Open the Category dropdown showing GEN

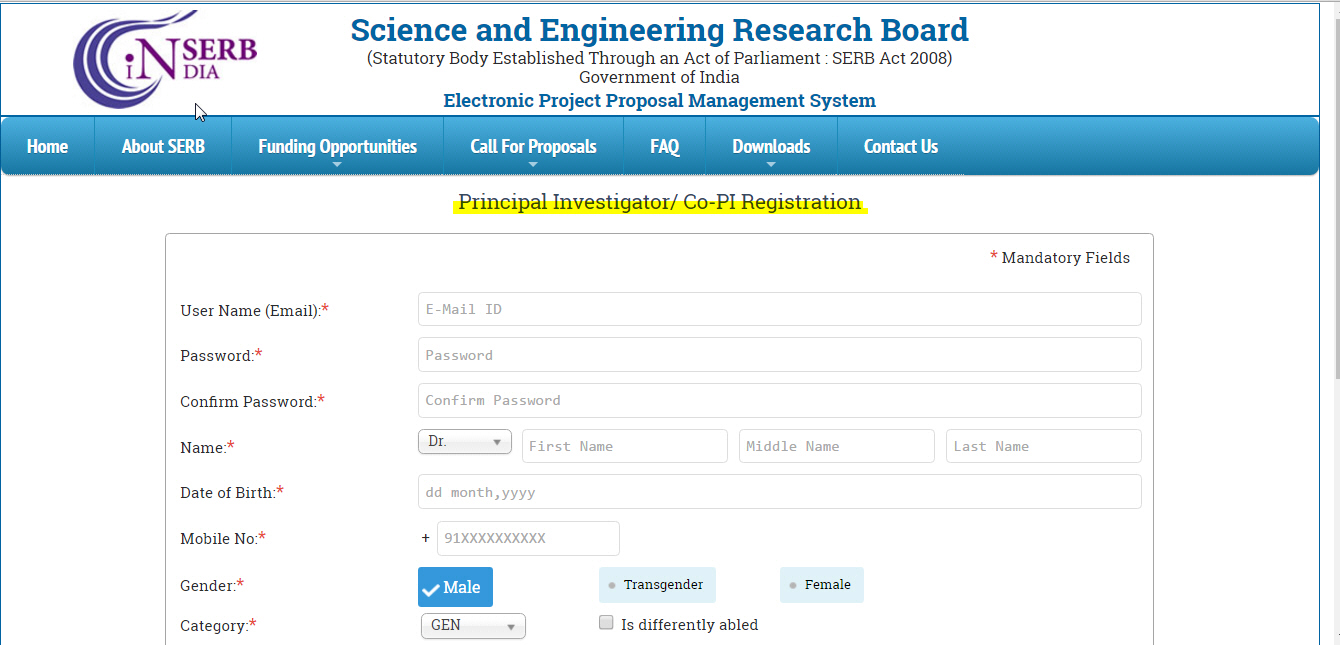(472, 625)
